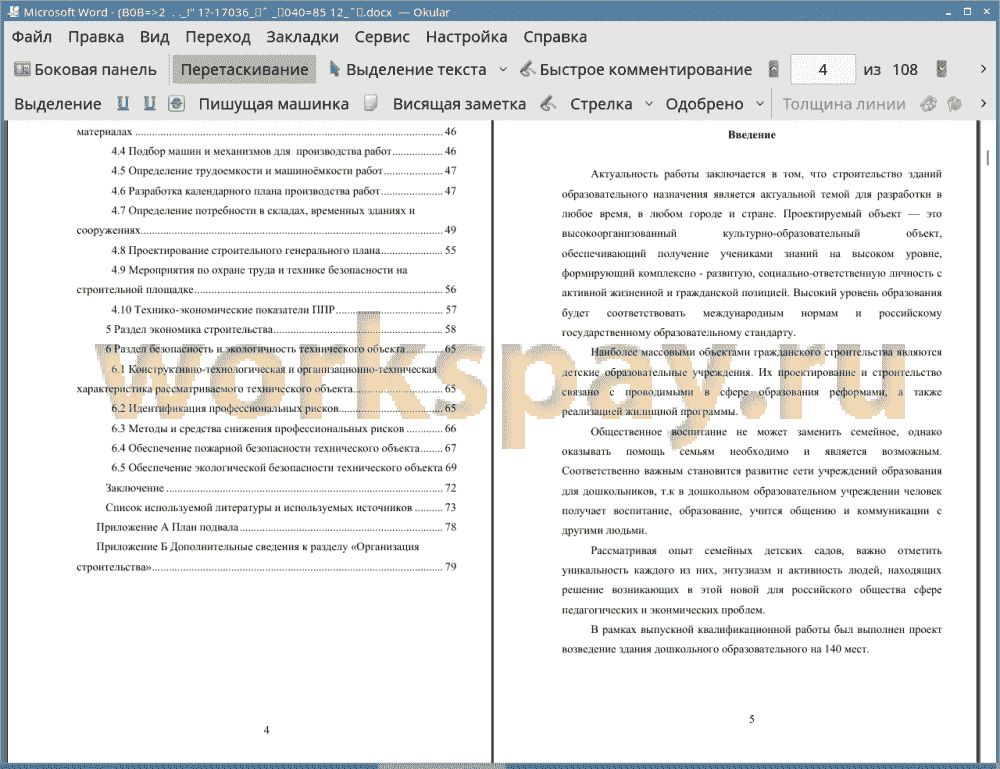
Task: Select the Одобрено stamp tool
Action: (x=704, y=104)
